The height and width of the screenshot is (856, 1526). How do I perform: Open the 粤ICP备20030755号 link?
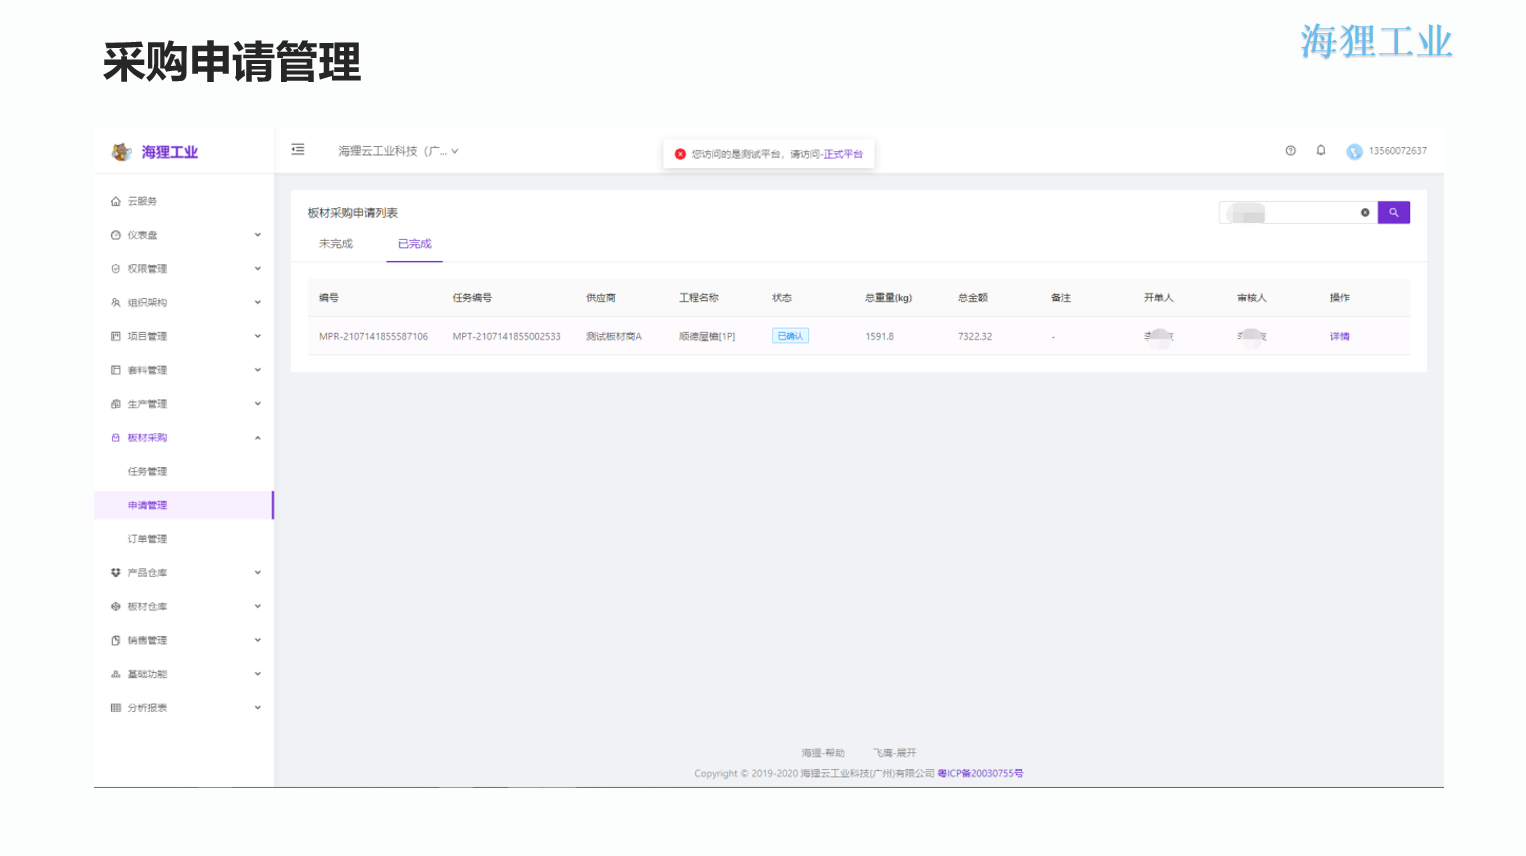[x=980, y=774]
